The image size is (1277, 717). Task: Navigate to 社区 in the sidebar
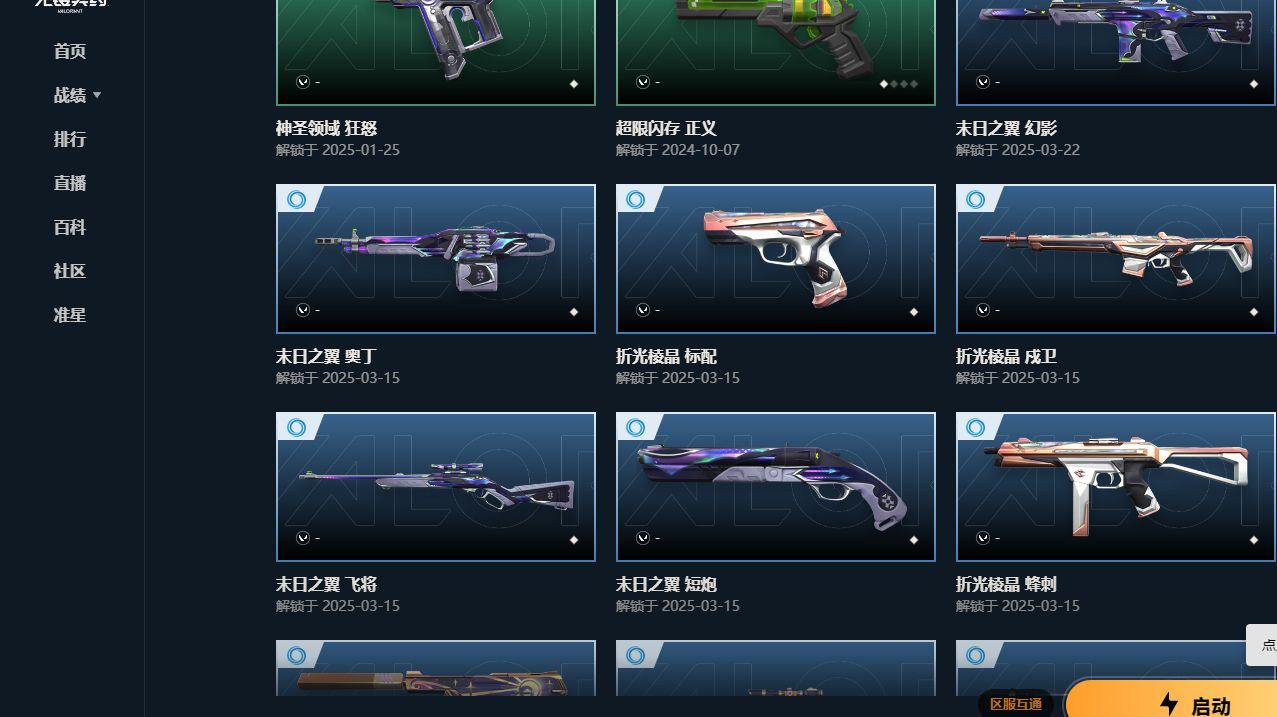coord(70,271)
